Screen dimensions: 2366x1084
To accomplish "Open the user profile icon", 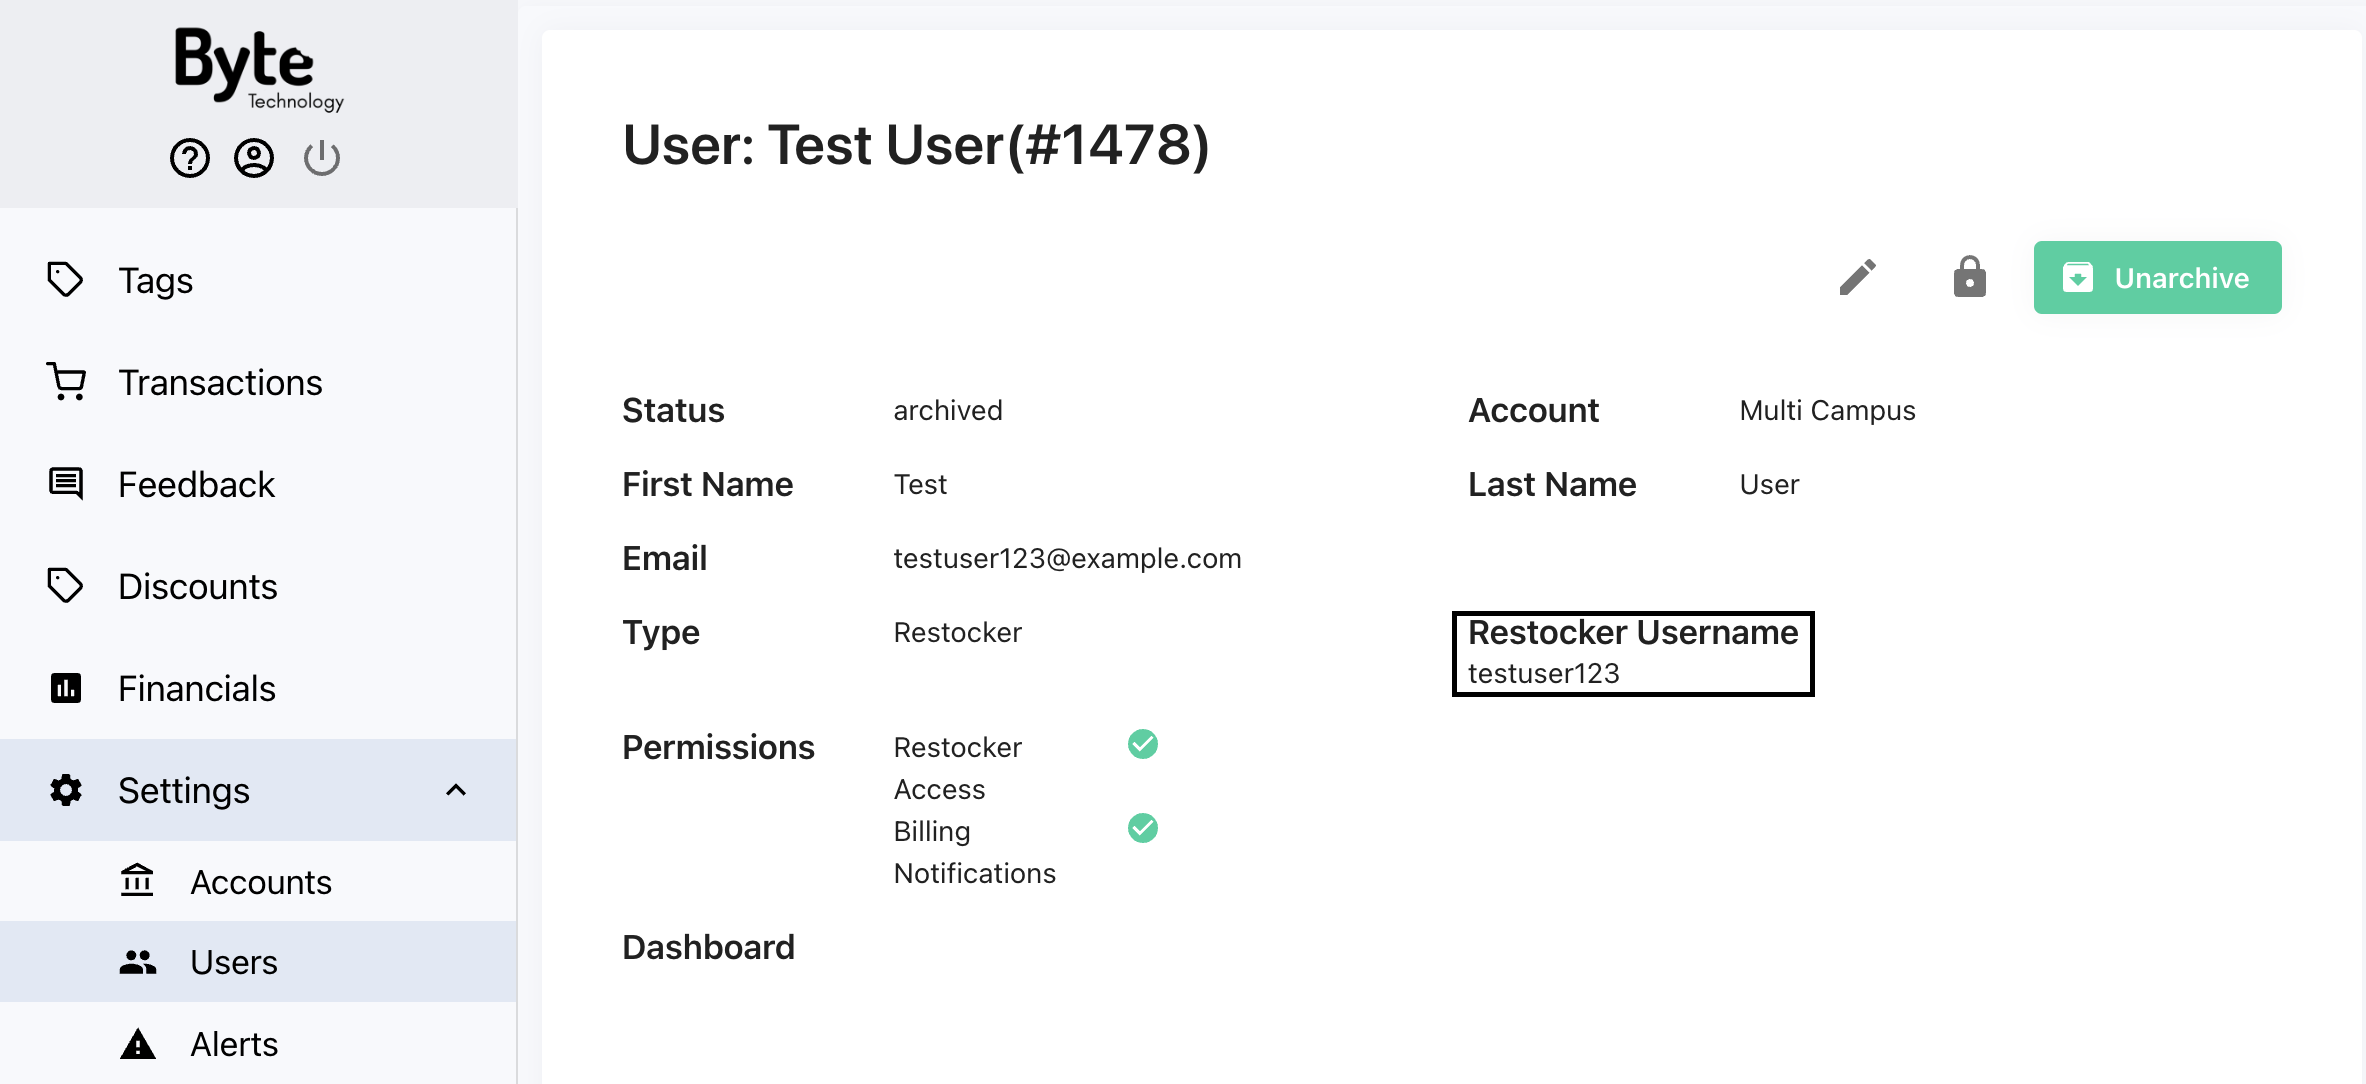I will (254, 158).
